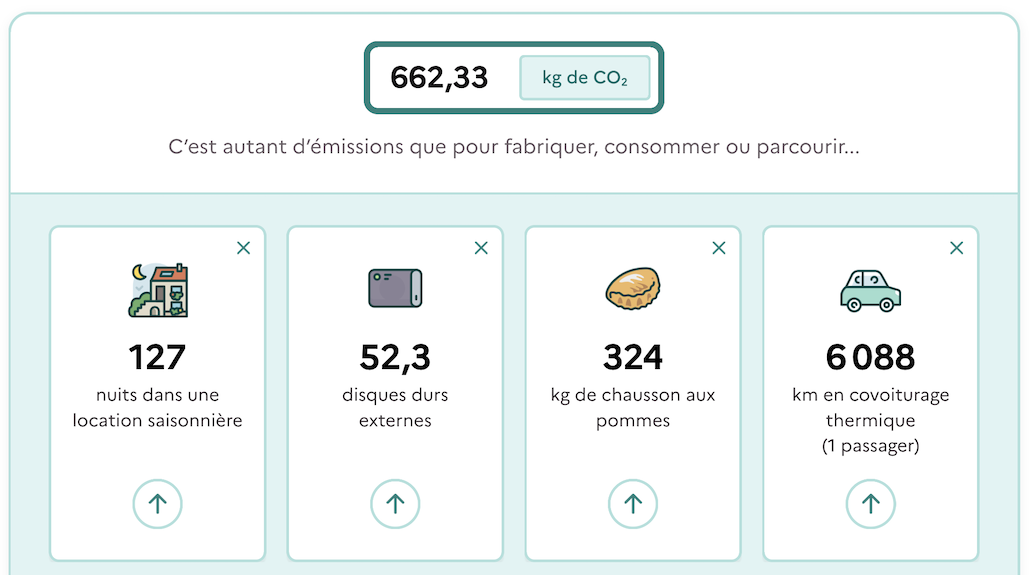Edit the 662,33 emissions value field
The width and height of the screenshot is (1032, 575).
[440, 78]
